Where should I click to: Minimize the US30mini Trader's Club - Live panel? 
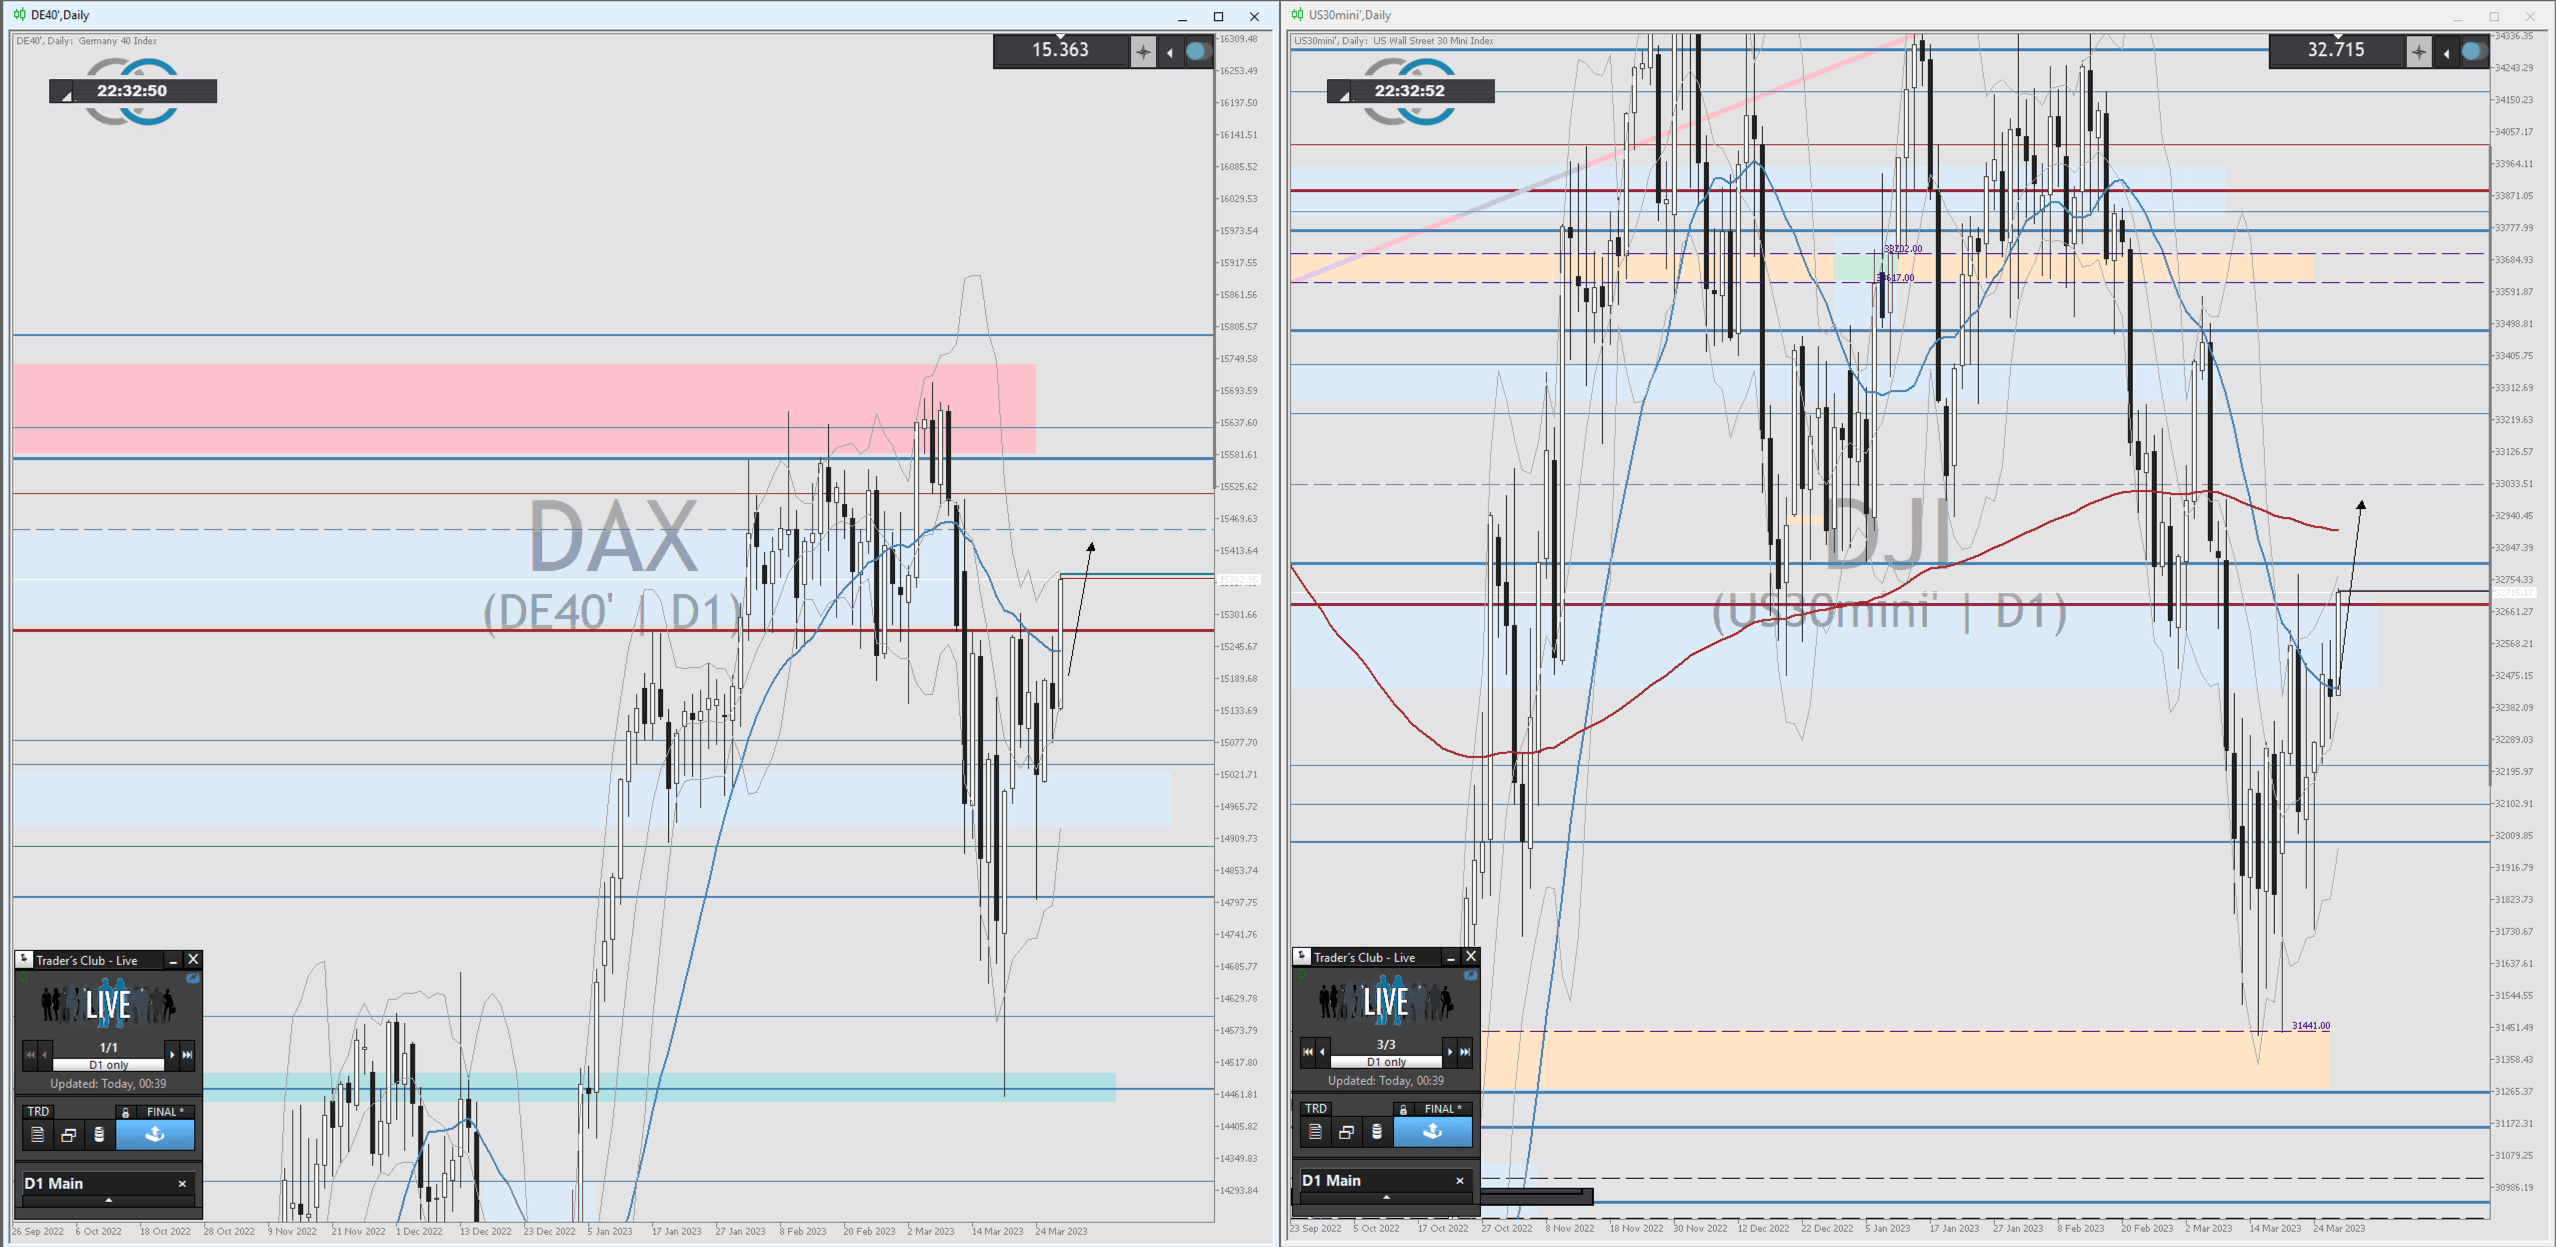point(1450,957)
